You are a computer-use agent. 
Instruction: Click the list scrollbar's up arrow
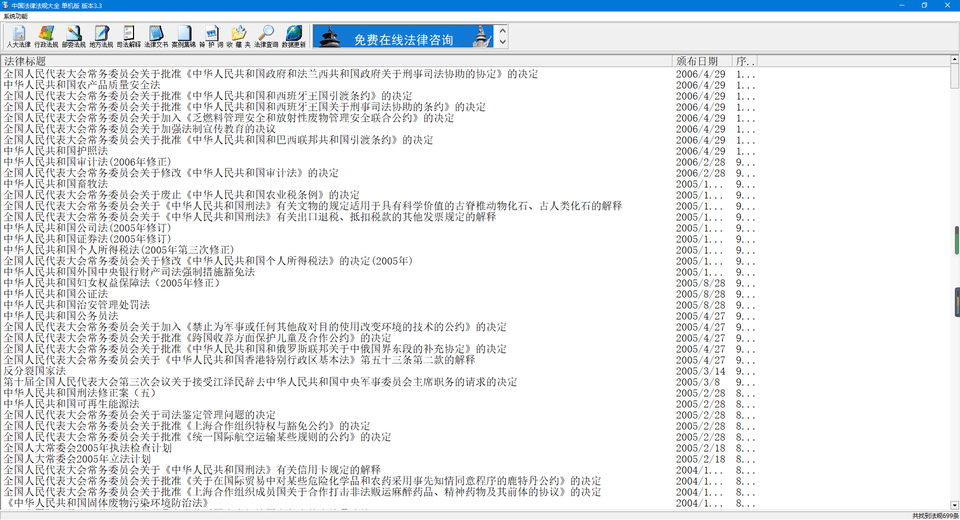coord(954,62)
